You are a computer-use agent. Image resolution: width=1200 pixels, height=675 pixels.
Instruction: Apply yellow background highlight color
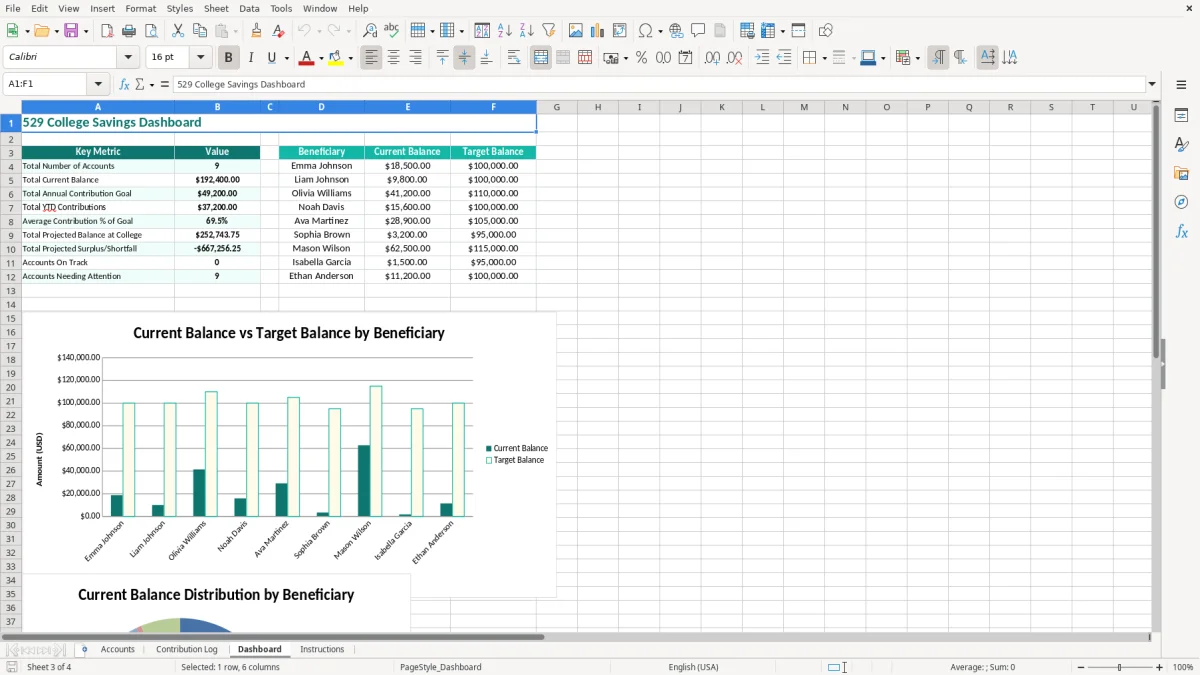point(336,58)
